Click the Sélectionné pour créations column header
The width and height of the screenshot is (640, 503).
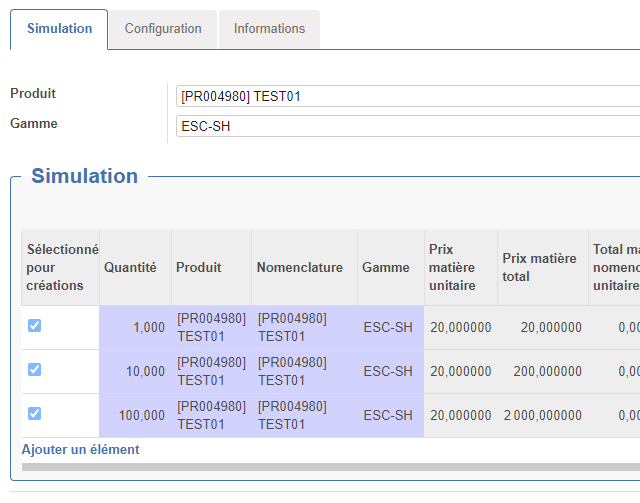[62, 267]
